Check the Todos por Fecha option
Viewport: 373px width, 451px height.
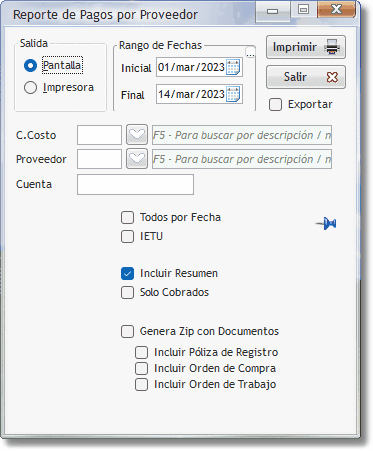click(127, 217)
